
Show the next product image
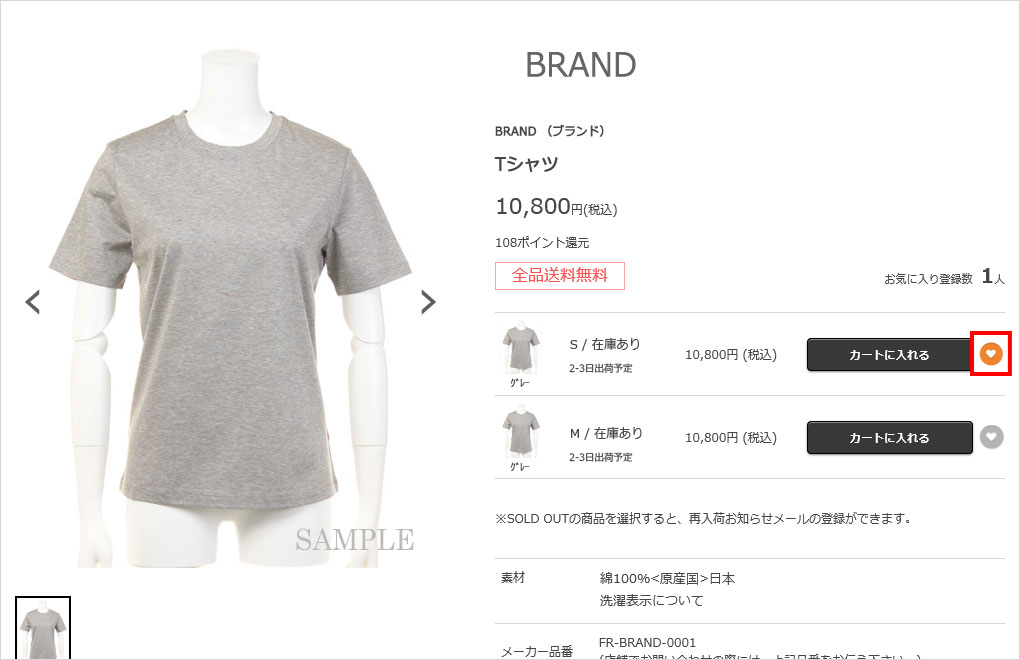tap(427, 302)
